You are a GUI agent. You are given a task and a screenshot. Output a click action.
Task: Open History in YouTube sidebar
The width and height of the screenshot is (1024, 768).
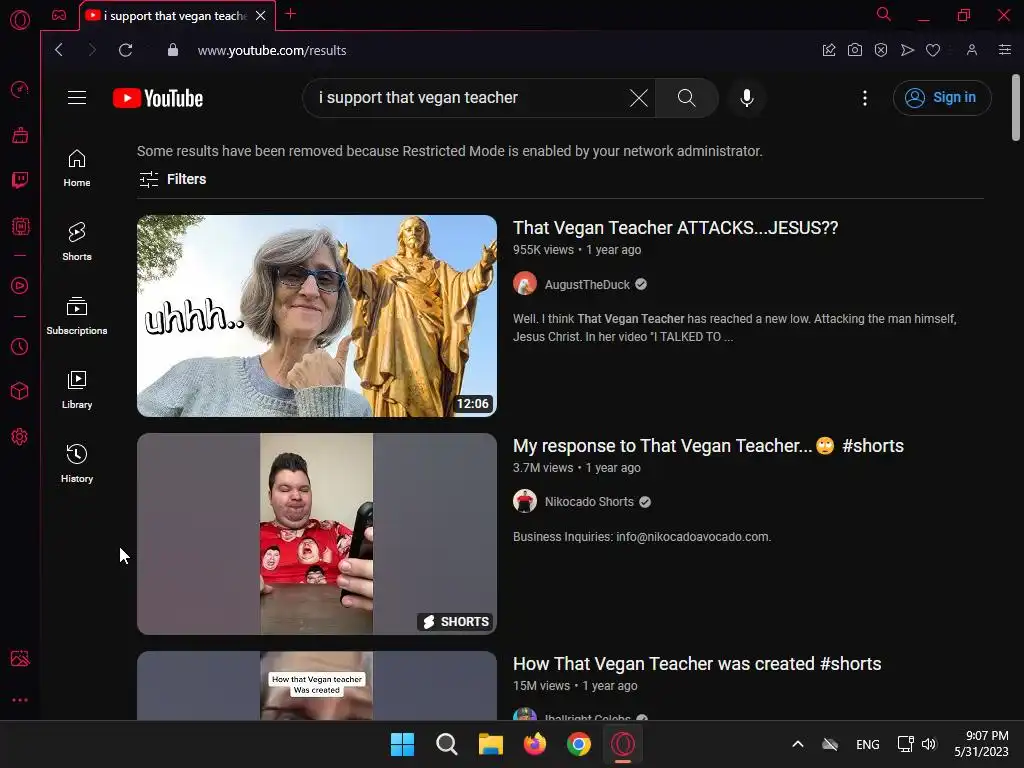tap(77, 464)
